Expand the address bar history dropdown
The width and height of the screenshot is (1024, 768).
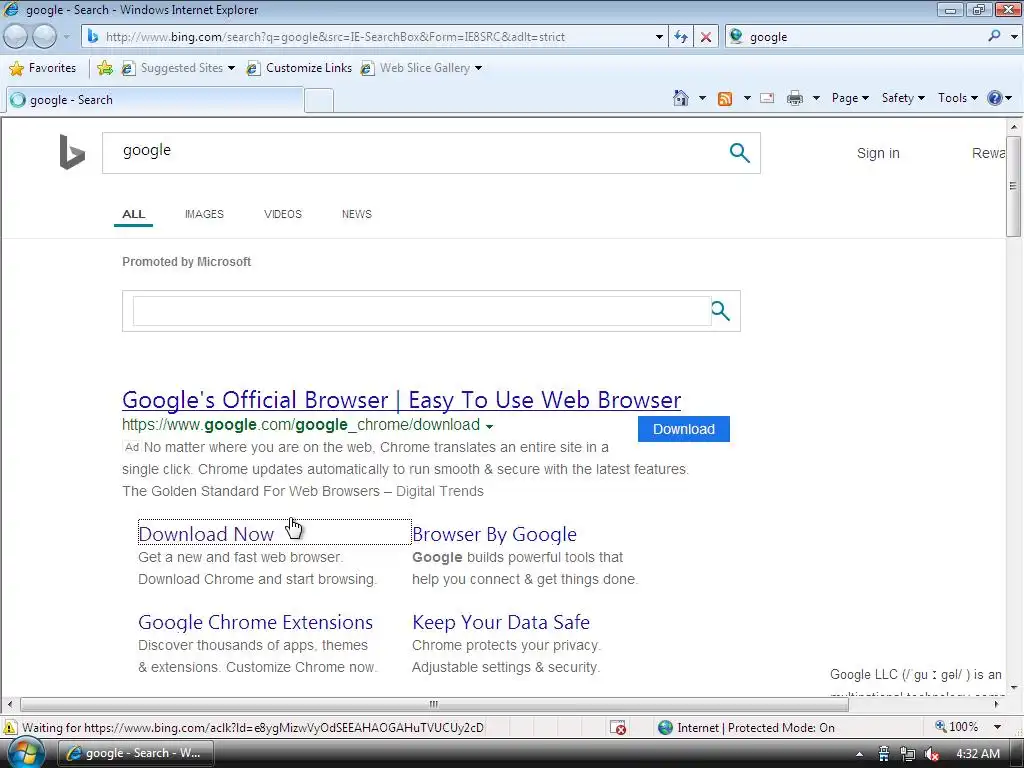tap(659, 37)
